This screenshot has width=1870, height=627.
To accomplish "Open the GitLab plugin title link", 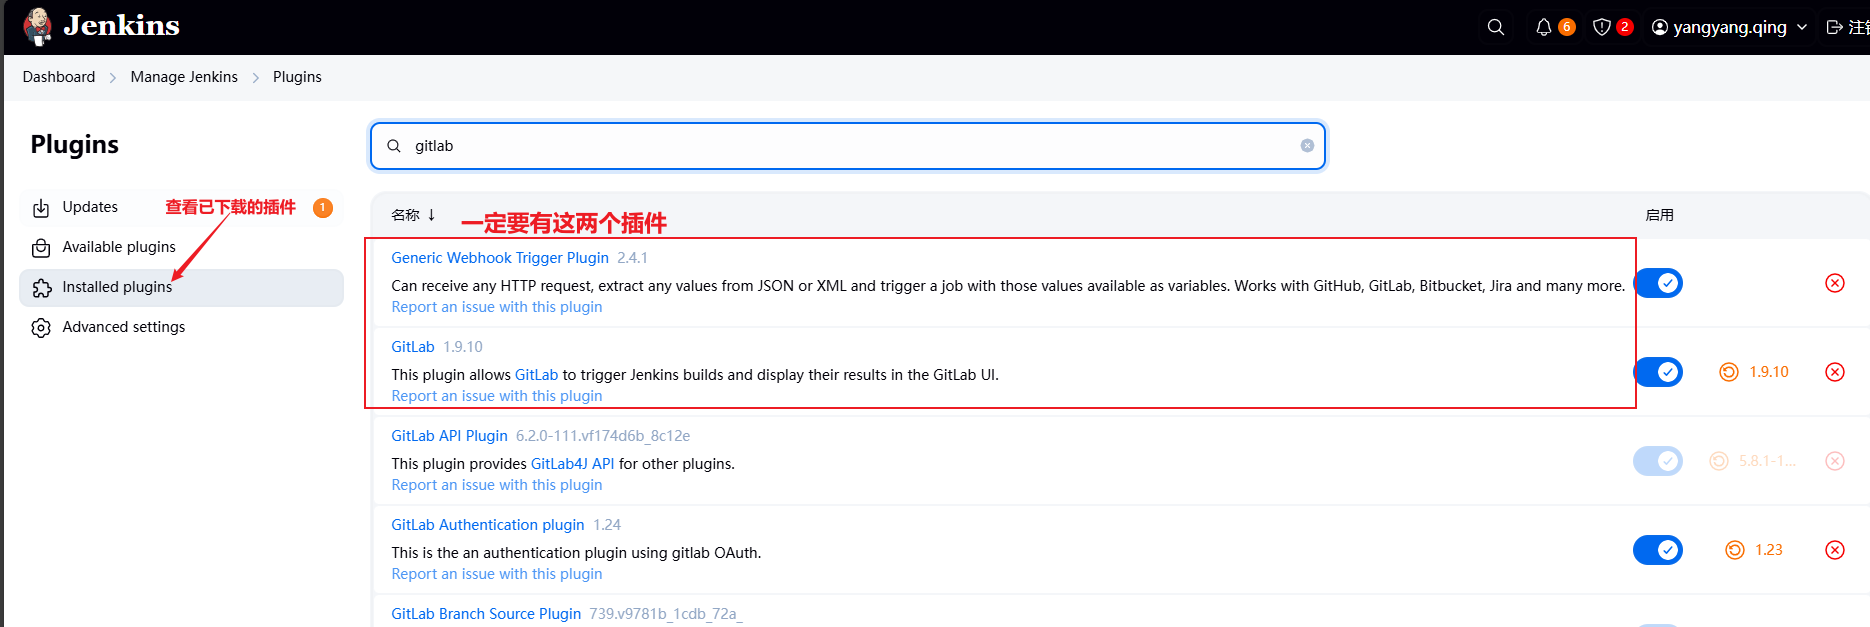I will click(x=413, y=347).
